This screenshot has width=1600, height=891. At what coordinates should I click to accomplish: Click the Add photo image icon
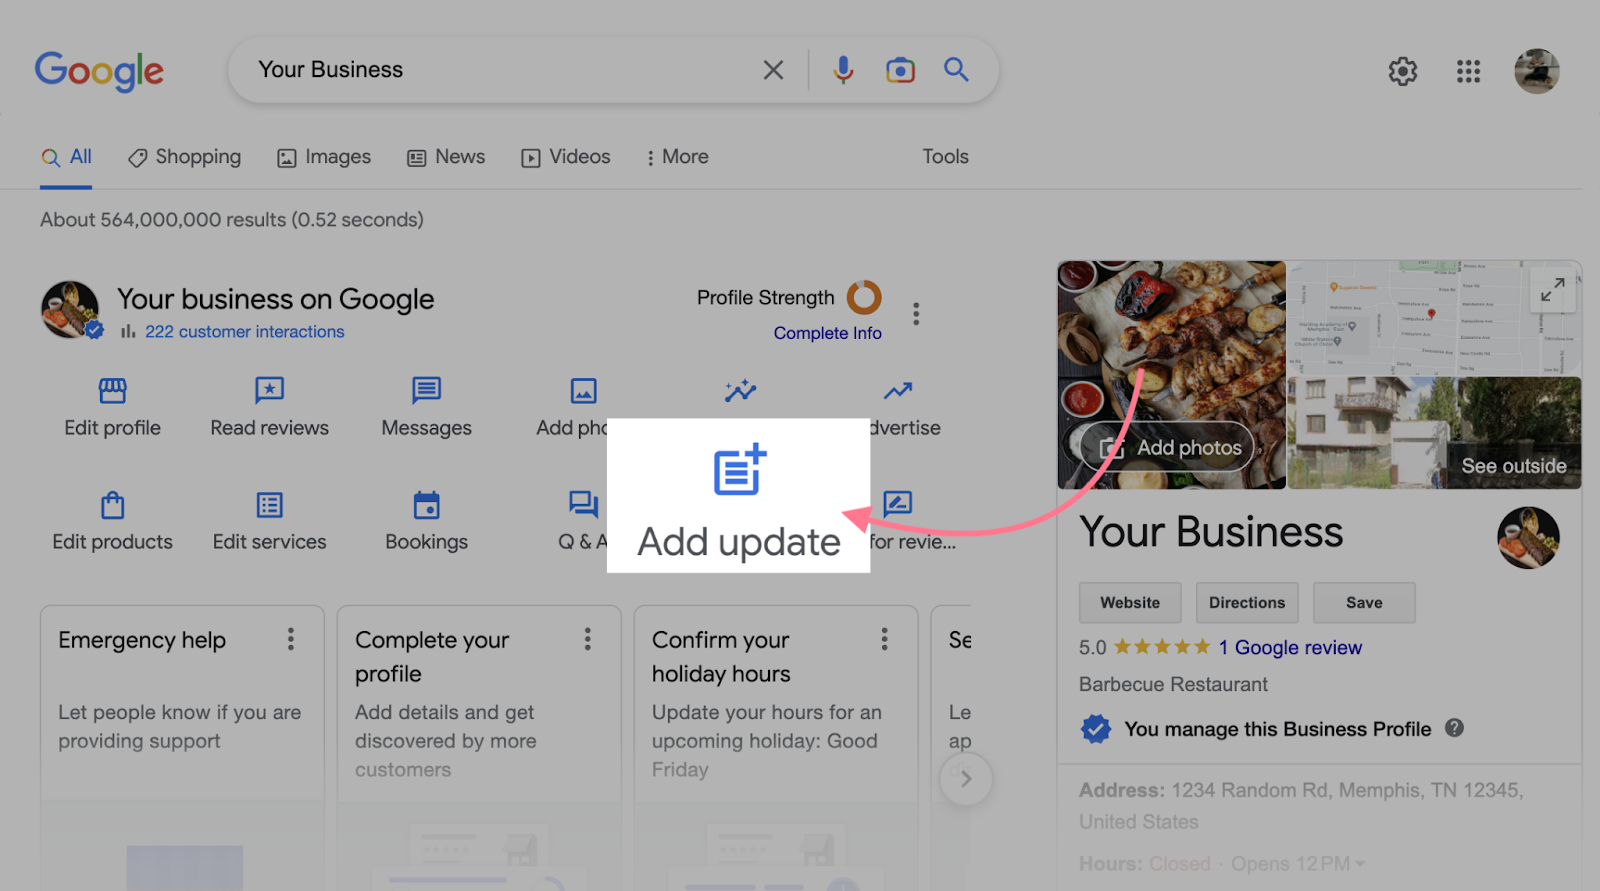[x=583, y=390]
